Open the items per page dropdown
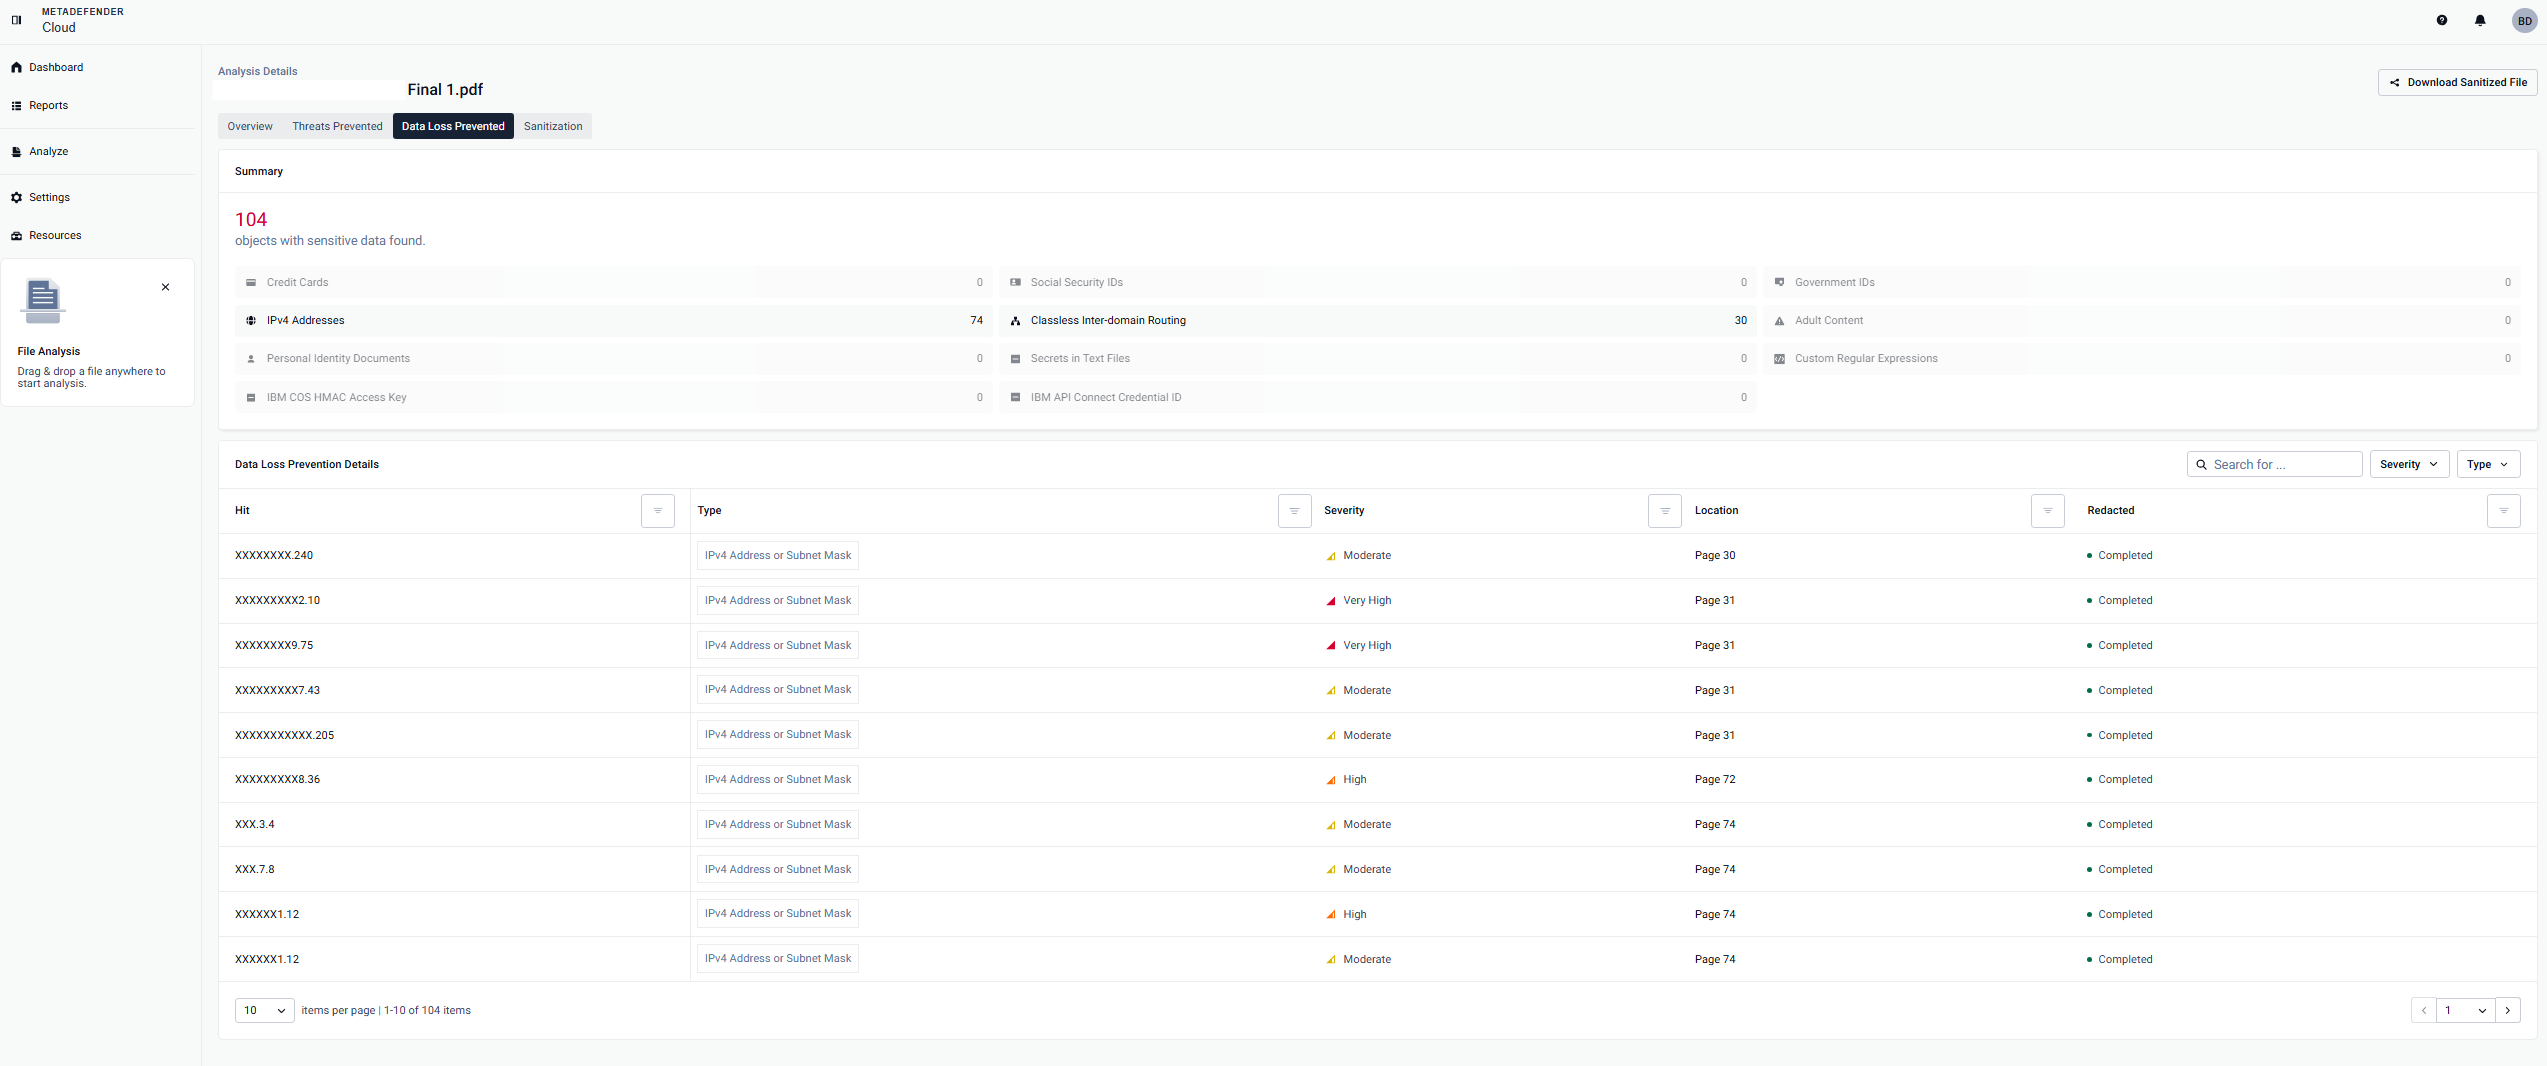The width and height of the screenshot is (2547, 1066). point(265,1010)
